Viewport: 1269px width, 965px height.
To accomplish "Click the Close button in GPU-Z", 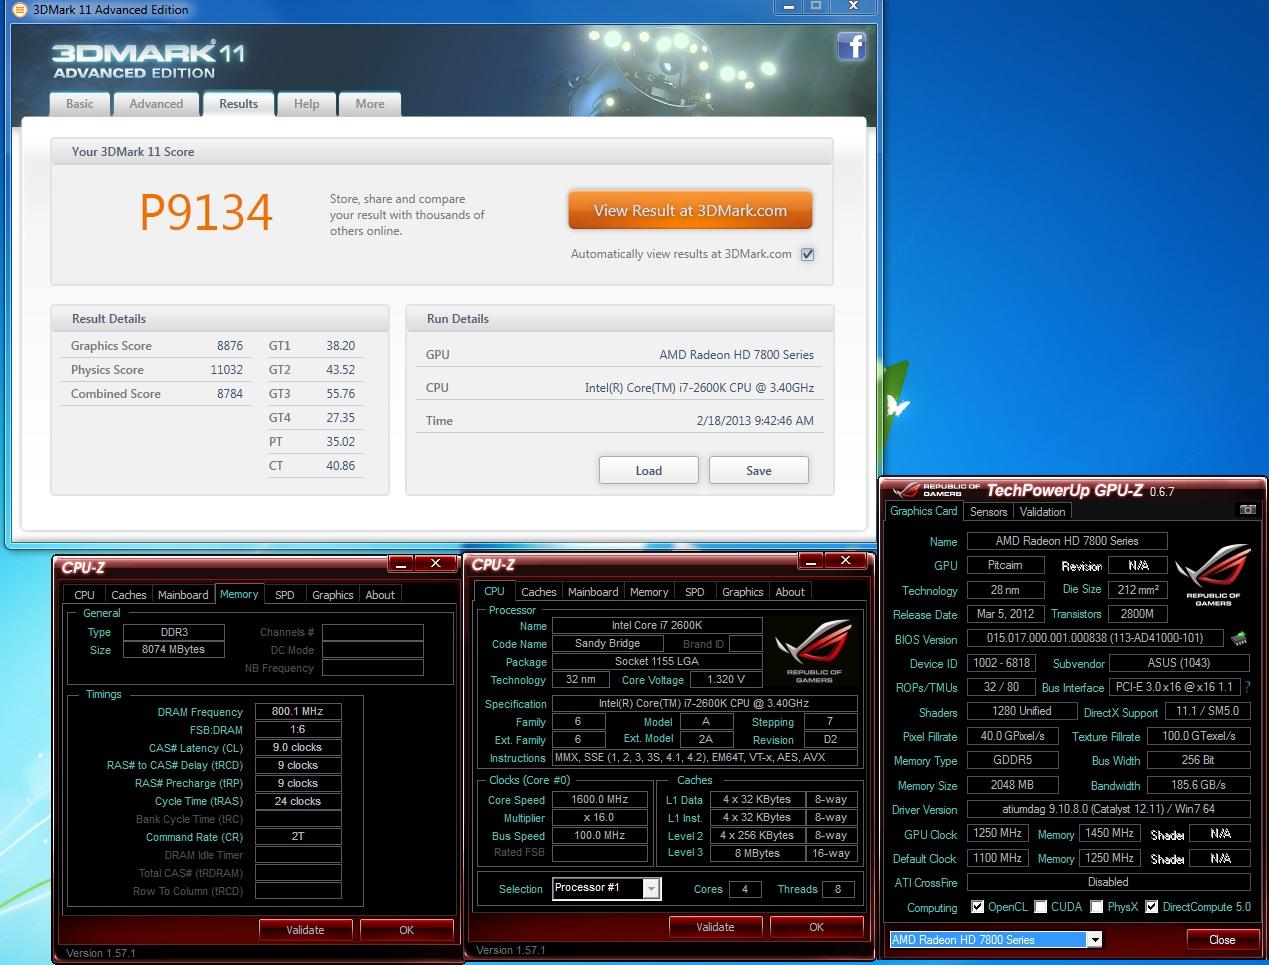I will 1222,940.
